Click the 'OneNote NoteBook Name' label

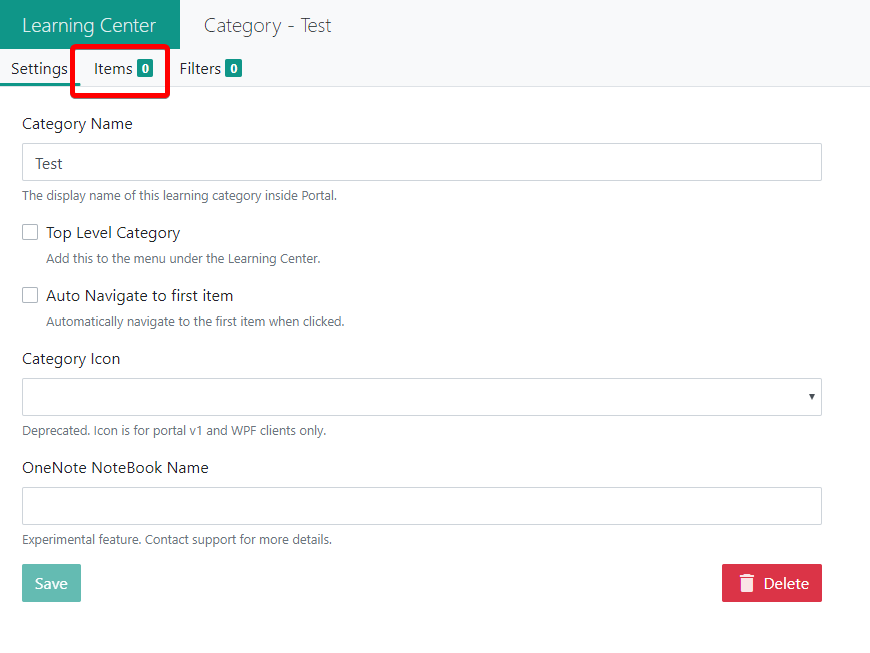115,468
